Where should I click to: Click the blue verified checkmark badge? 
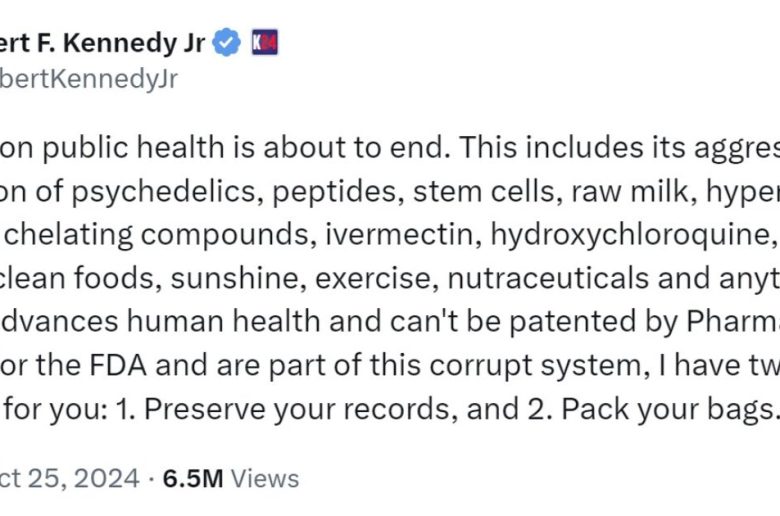click(x=229, y=43)
